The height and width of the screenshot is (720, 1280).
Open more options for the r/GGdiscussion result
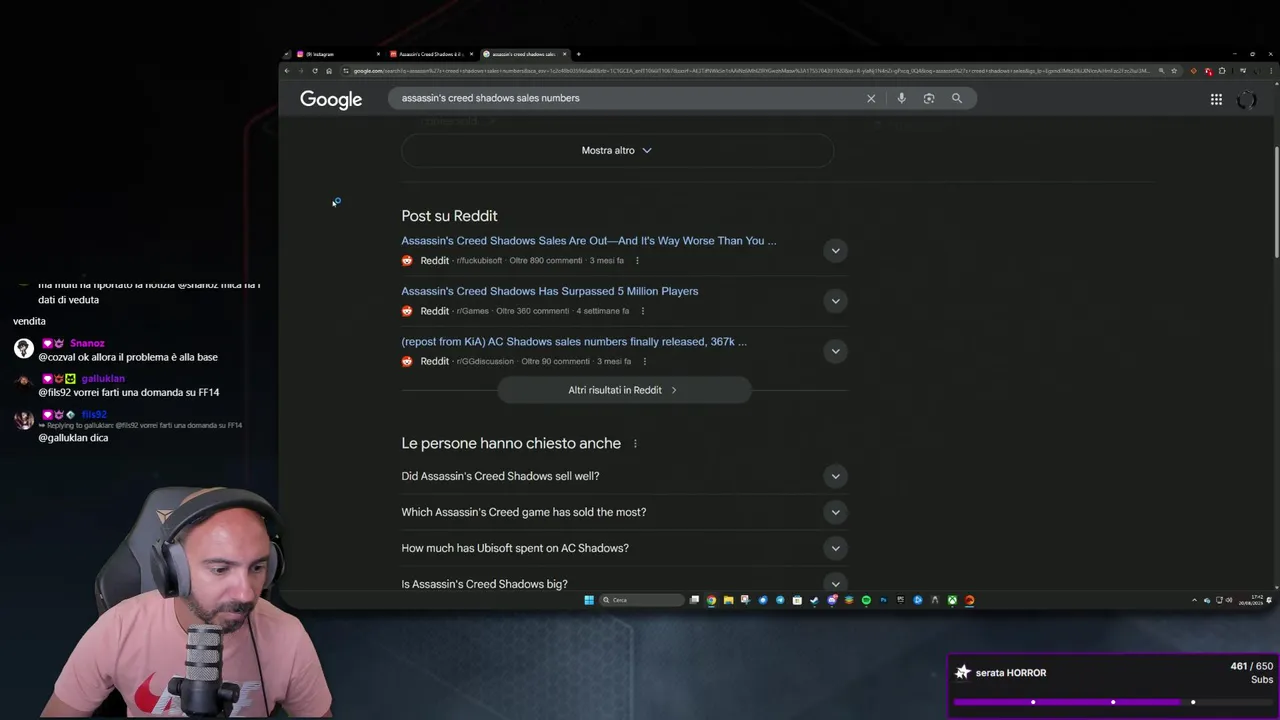644,361
